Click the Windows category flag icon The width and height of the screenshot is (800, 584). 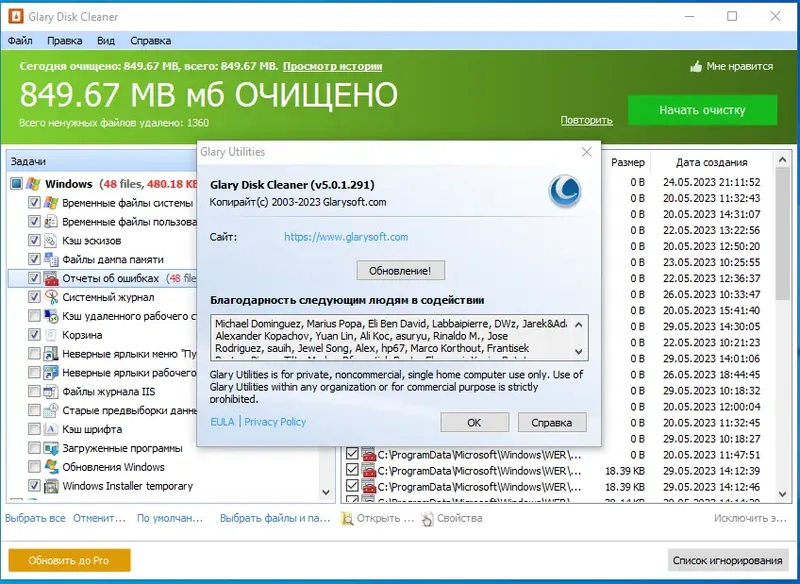[33, 184]
